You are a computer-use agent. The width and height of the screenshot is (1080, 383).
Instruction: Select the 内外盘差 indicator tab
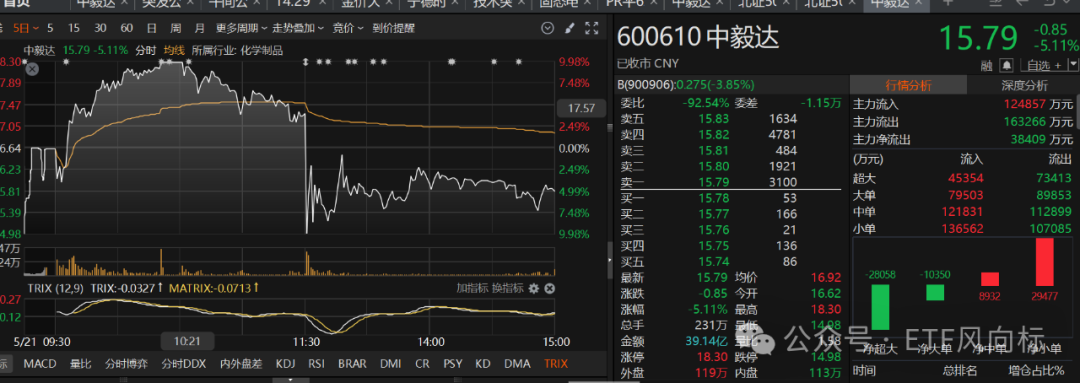click(x=242, y=364)
